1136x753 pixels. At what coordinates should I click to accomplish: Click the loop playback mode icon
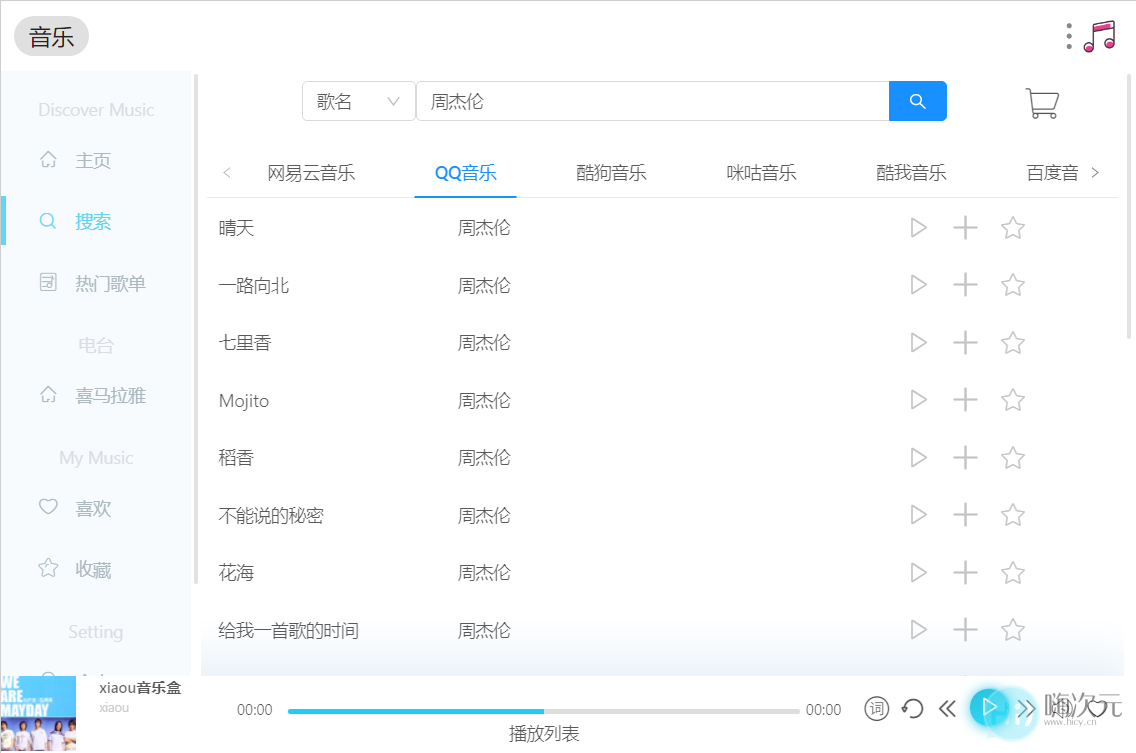coord(911,708)
